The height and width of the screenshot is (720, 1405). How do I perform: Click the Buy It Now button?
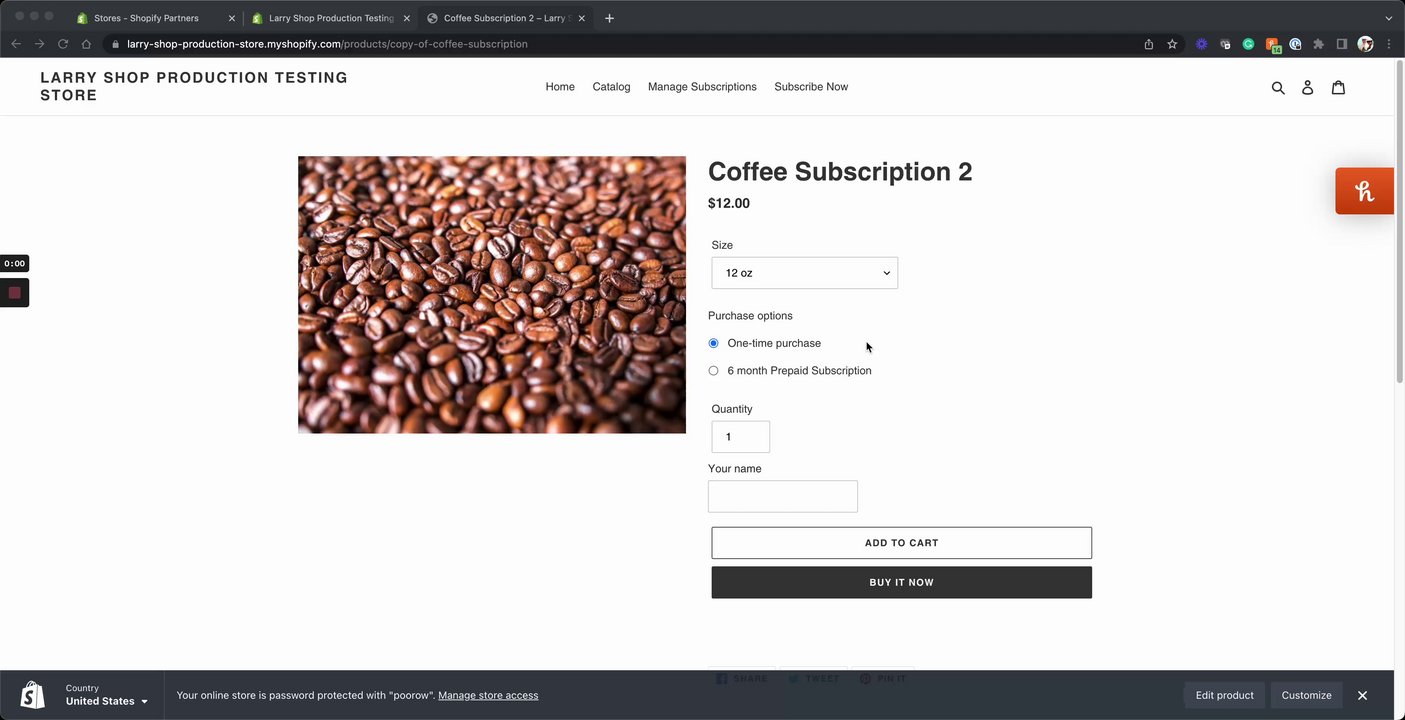coord(902,583)
